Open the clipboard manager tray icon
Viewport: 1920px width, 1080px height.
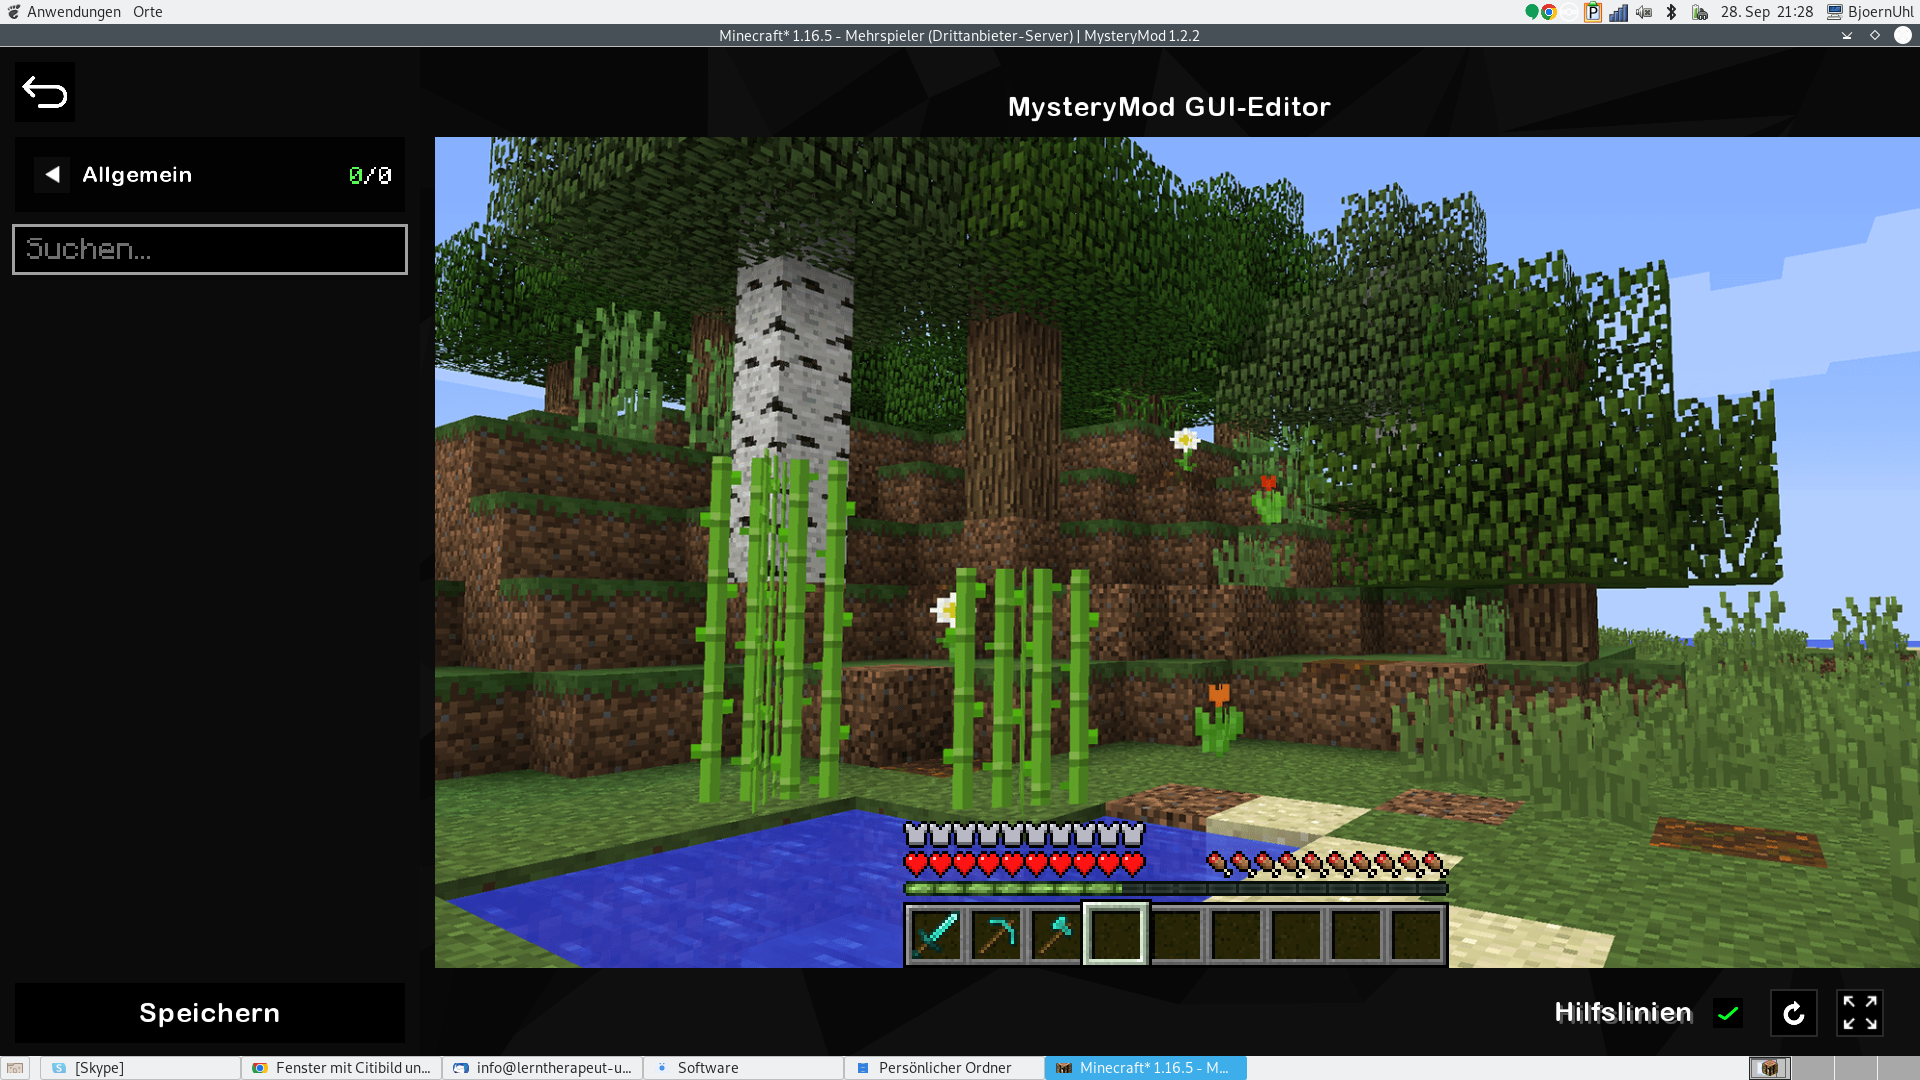click(1593, 12)
